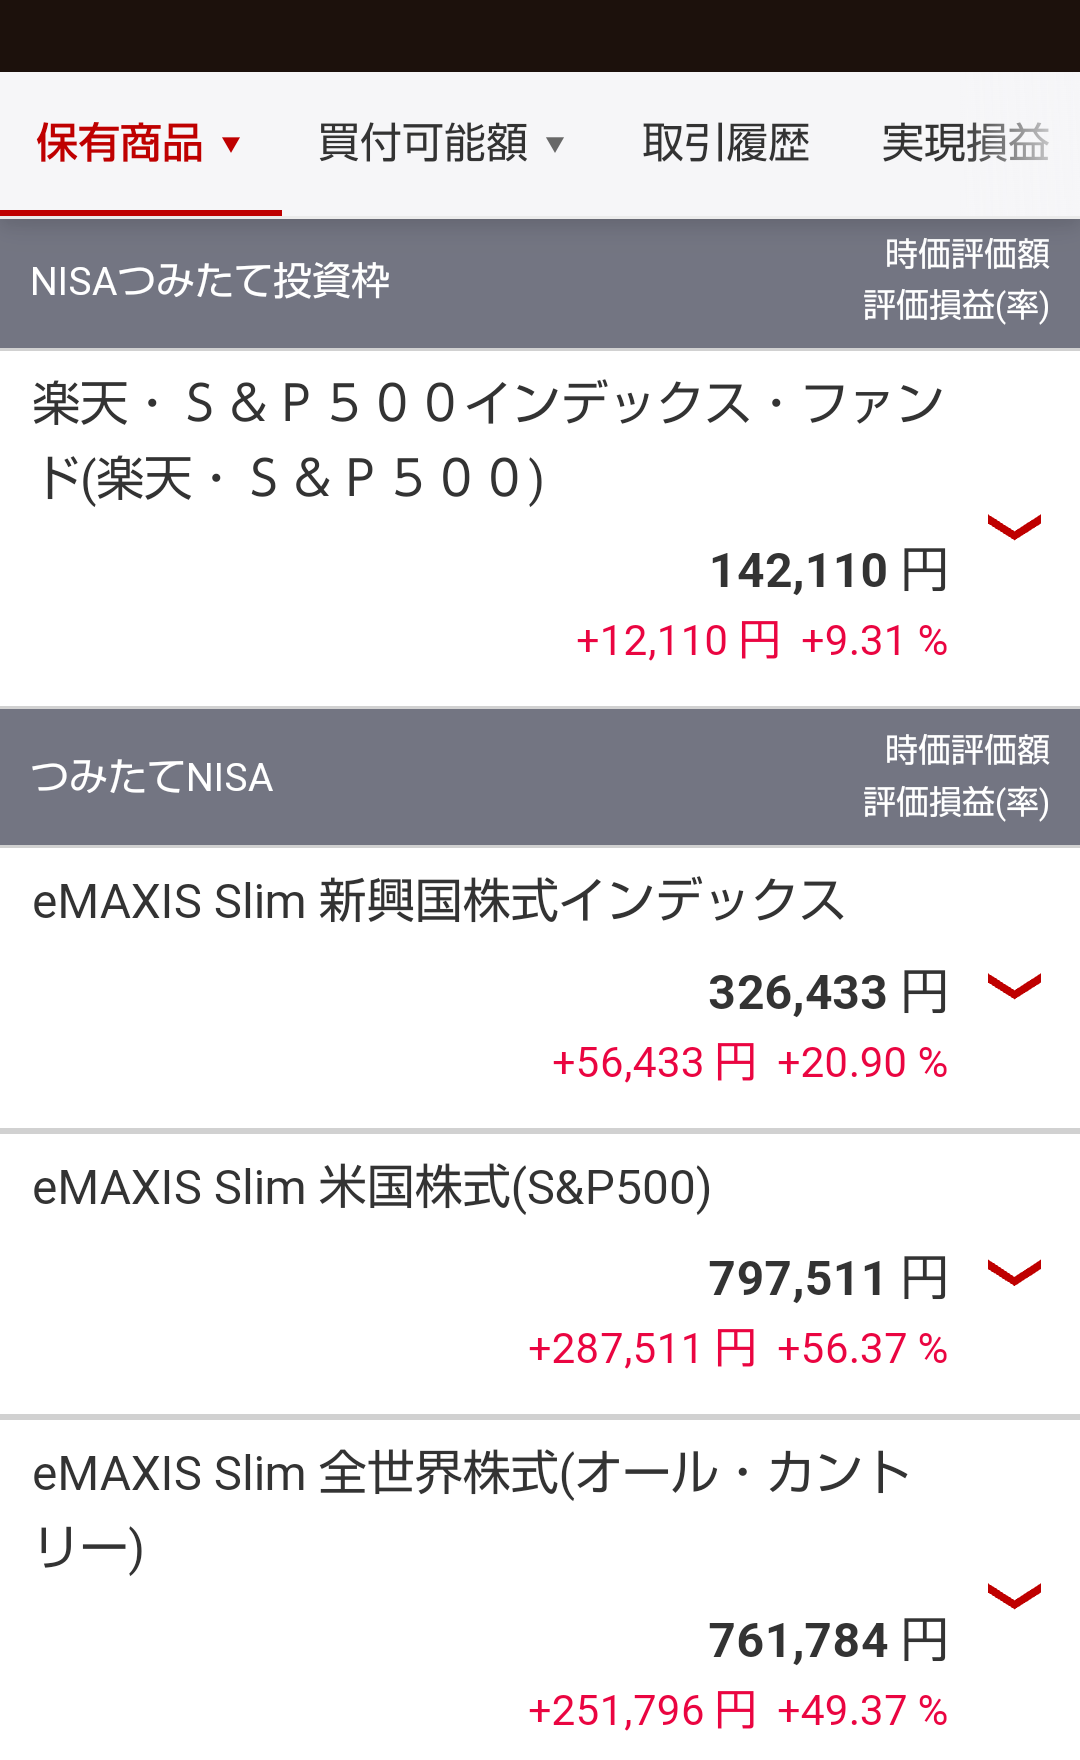Click the red triangle beside 保有商品
This screenshot has height=1760, width=1080.
231,145
